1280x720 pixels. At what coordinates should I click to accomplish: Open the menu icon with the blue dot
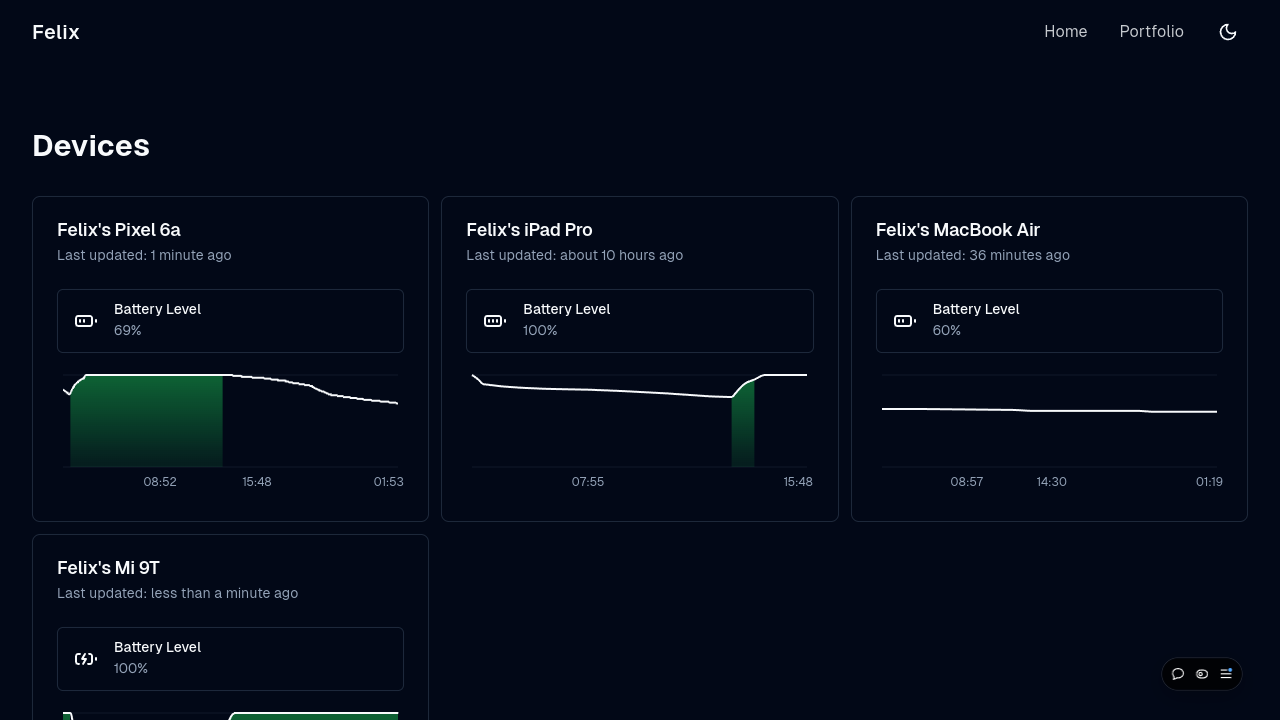pyautogui.click(x=1226, y=674)
